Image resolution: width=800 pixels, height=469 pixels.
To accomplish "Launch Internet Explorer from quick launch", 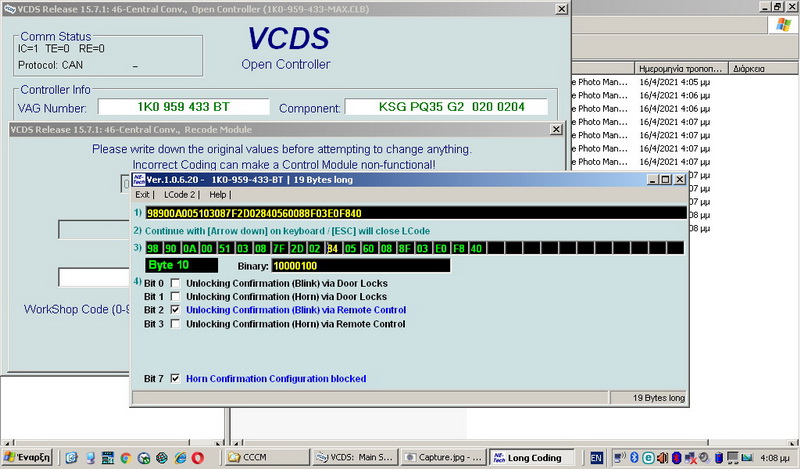I will click(x=180, y=458).
